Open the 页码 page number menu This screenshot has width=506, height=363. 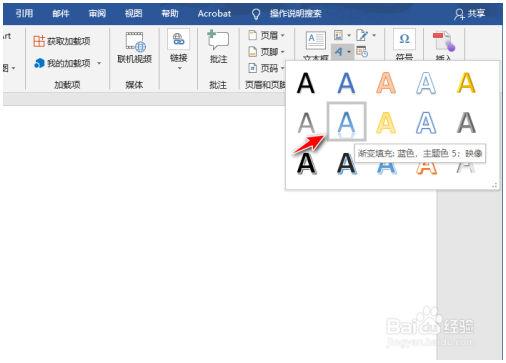click(267, 68)
